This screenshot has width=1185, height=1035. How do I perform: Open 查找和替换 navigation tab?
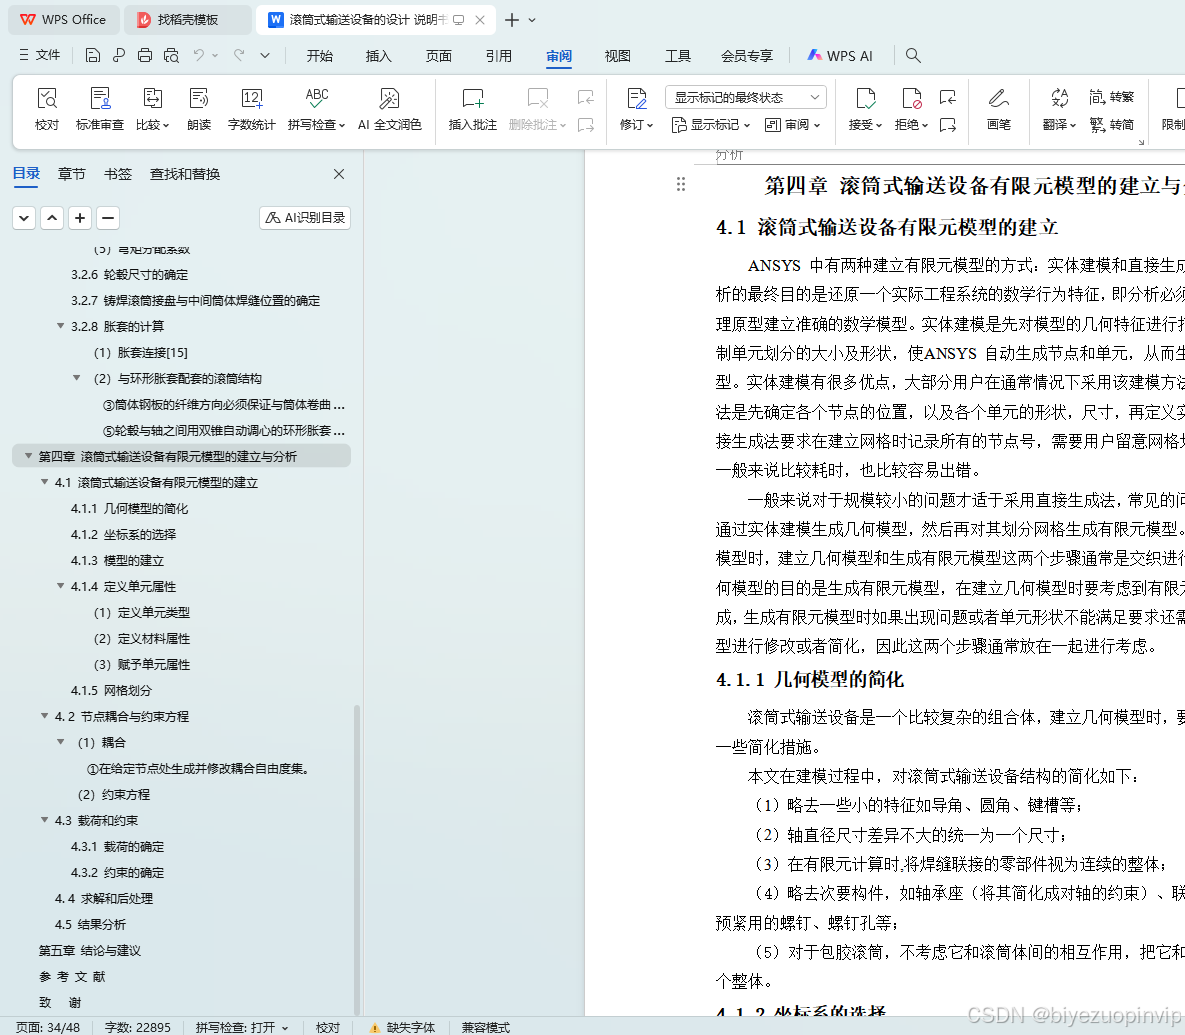(185, 175)
